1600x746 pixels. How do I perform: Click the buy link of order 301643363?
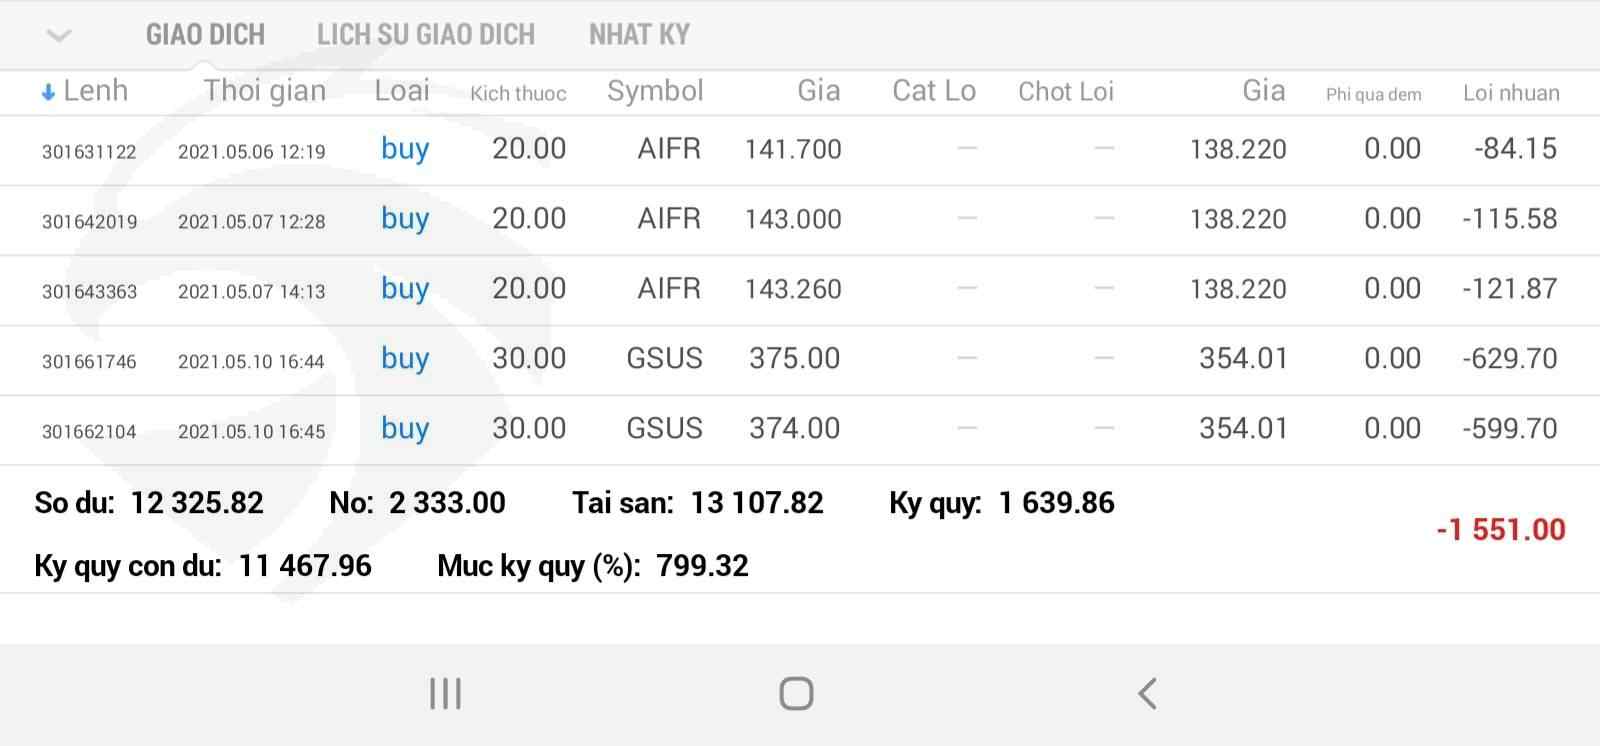click(x=405, y=289)
